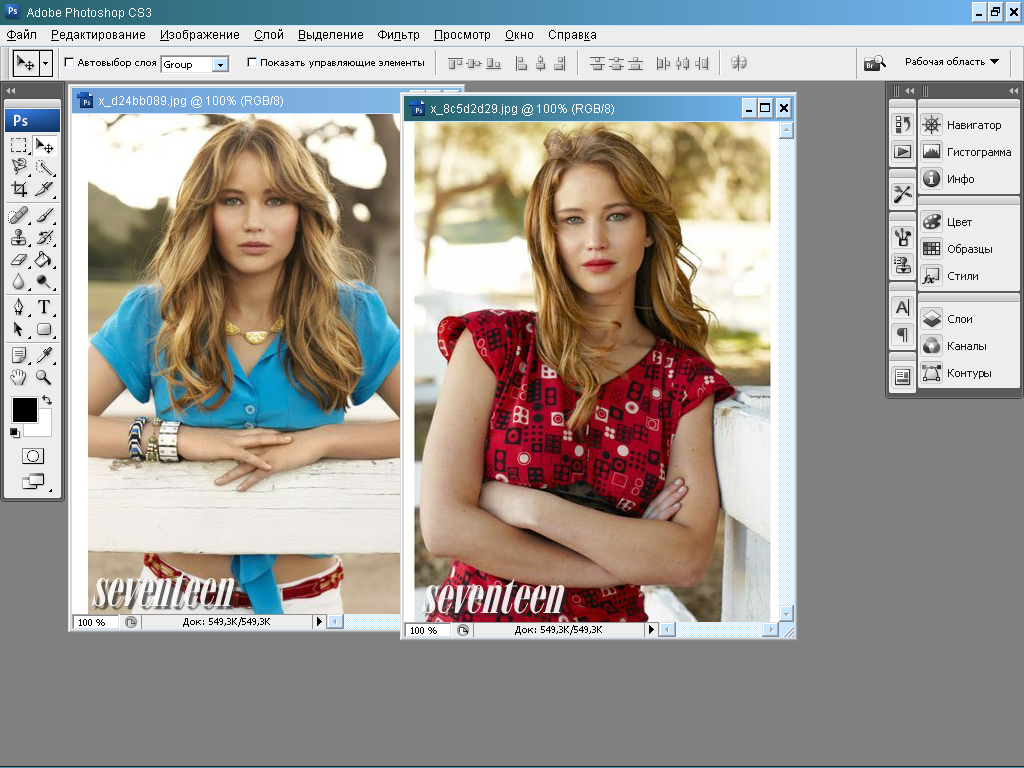Select the Pen tool
The image size is (1024, 768).
coord(19,307)
